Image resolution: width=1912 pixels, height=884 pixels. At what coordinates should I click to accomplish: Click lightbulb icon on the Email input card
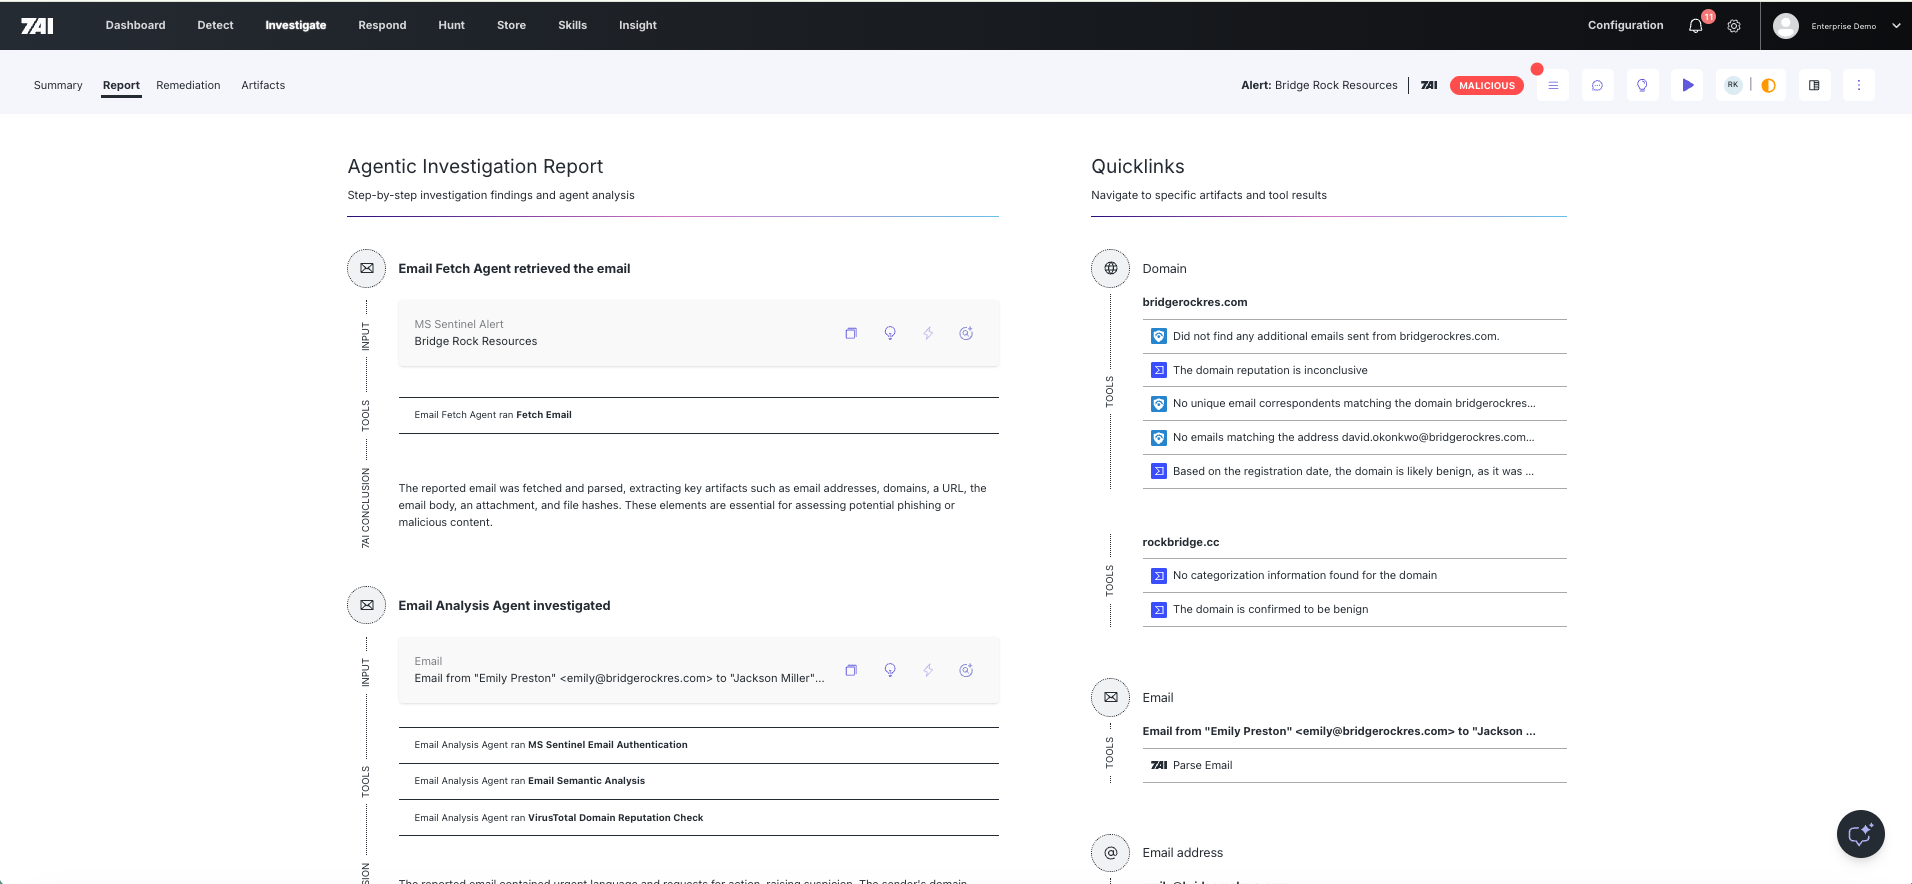(x=890, y=670)
